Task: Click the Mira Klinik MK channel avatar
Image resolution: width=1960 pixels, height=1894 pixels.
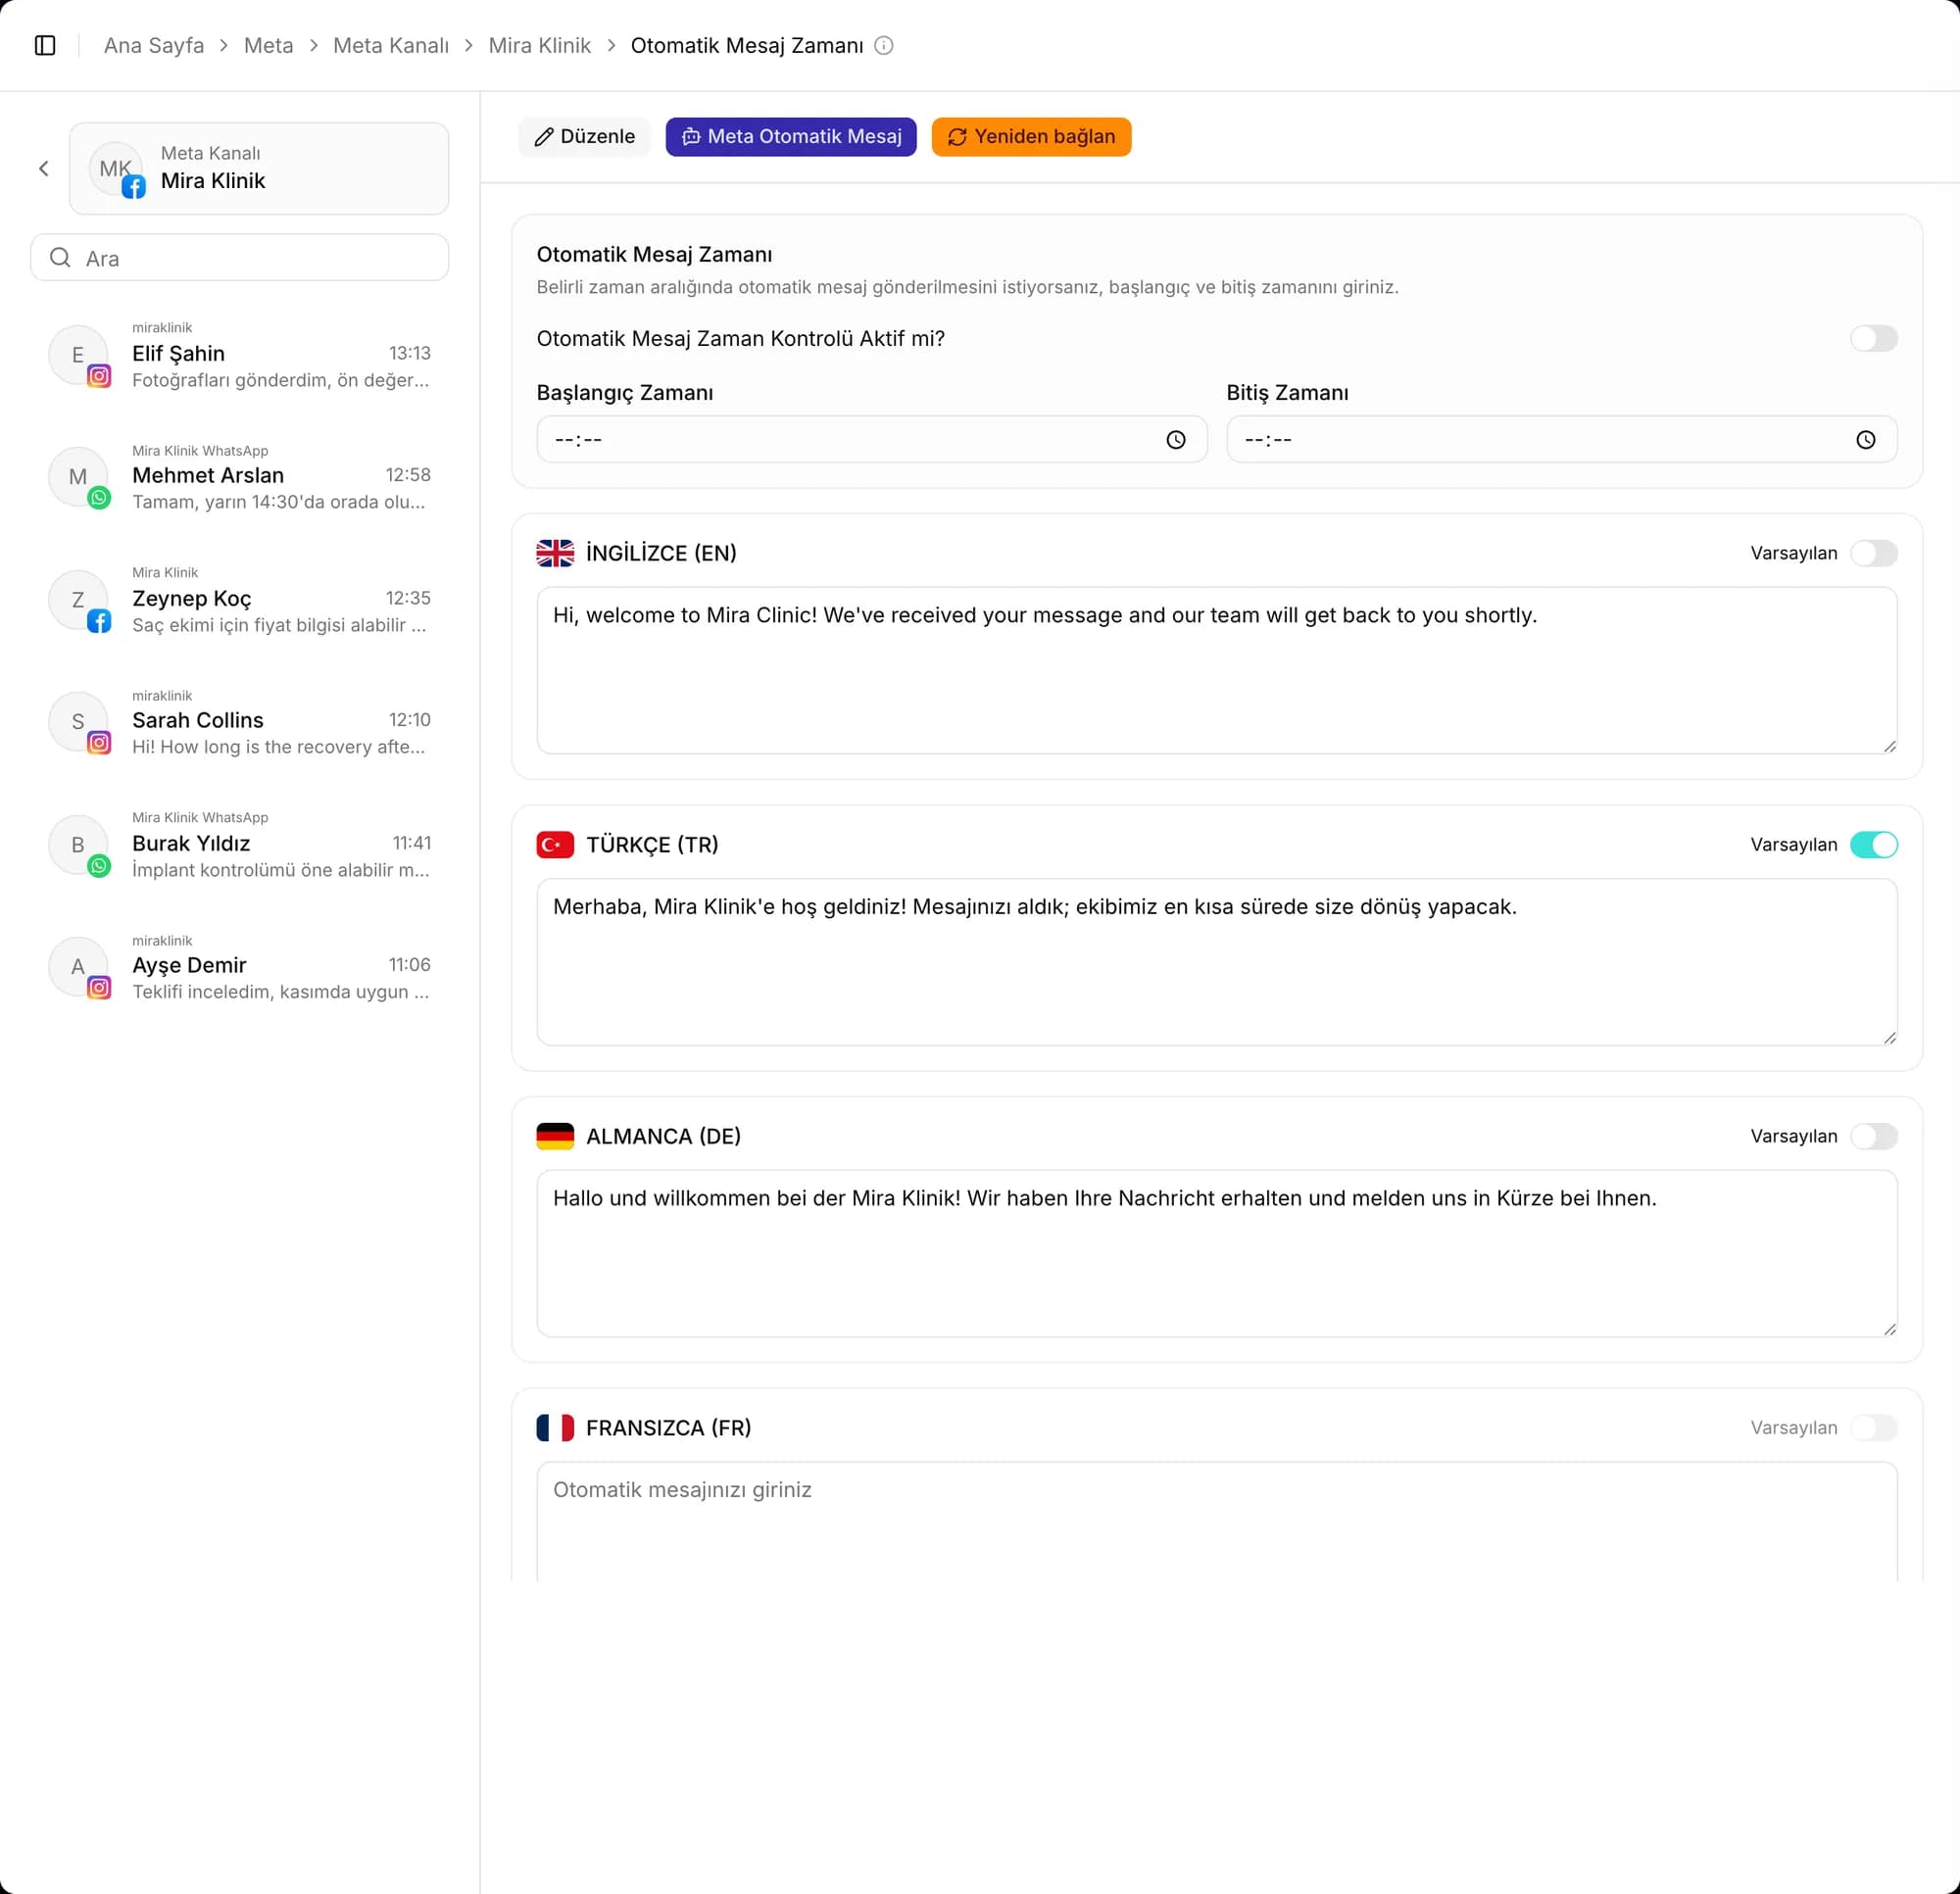Action: [116, 168]
